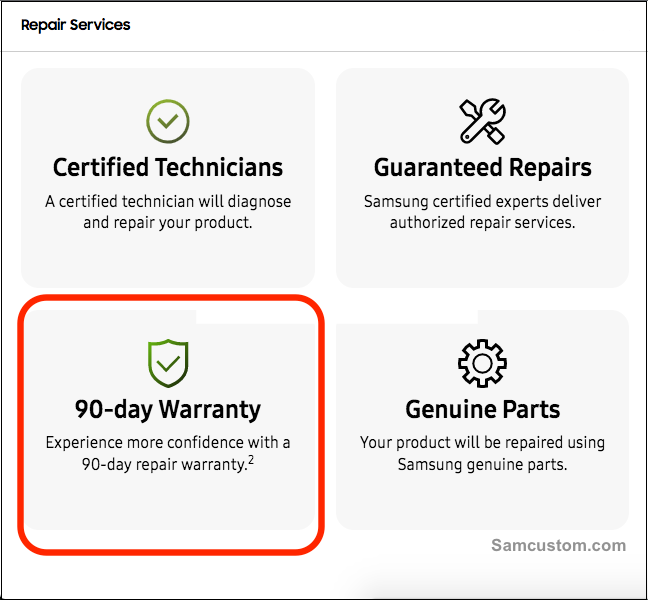648x600 pixels.
Task: Click footnote 2 superscript after warranty
Action: tap(251, 460)
